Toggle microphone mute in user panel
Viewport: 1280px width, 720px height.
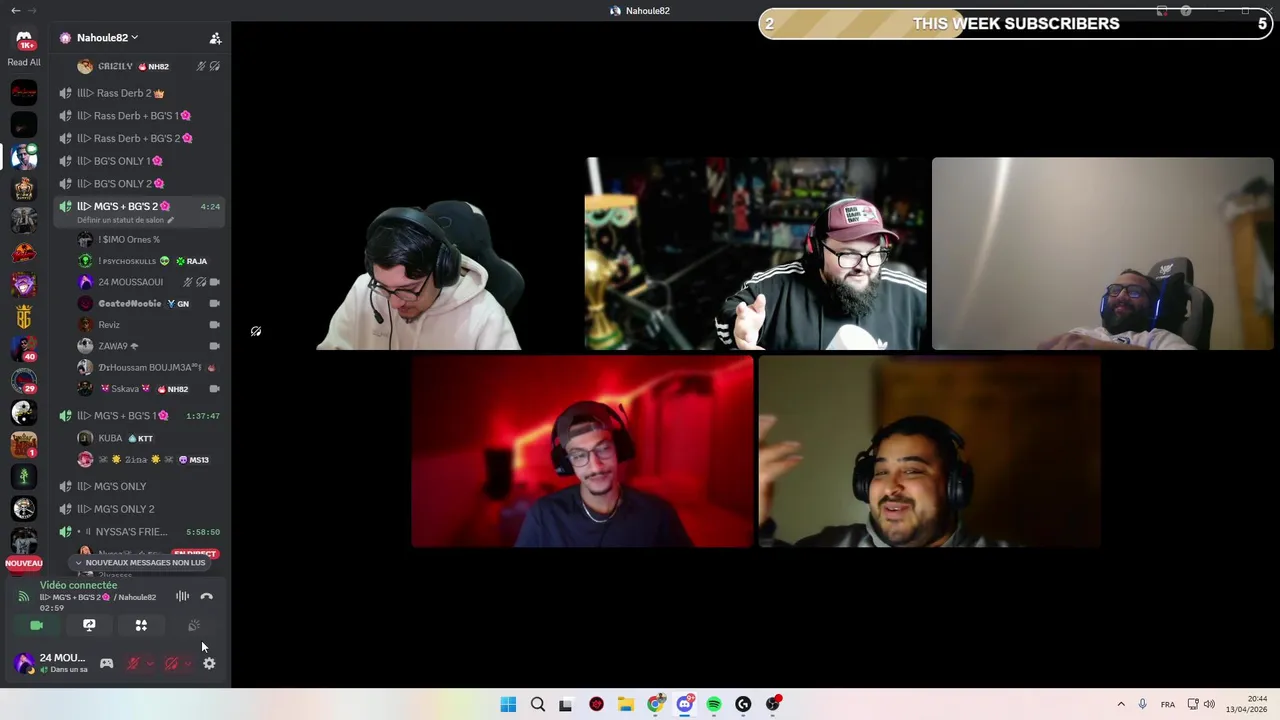133,664
